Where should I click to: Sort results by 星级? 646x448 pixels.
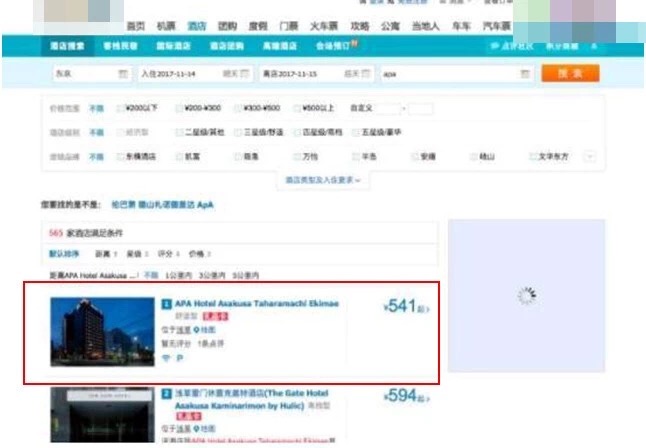137,254
